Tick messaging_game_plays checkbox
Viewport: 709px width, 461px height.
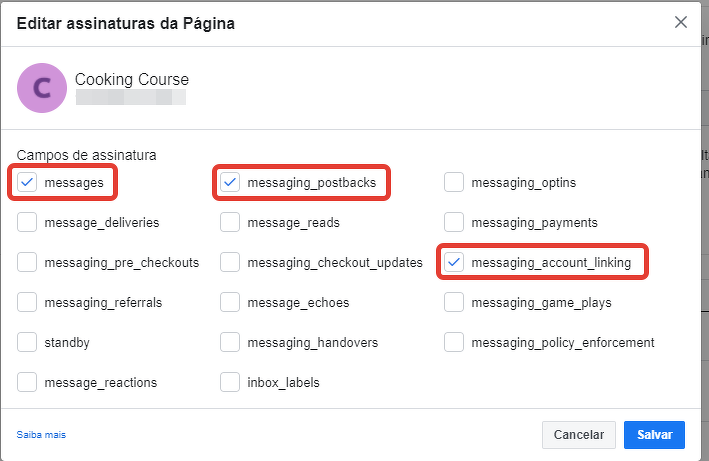454,302
